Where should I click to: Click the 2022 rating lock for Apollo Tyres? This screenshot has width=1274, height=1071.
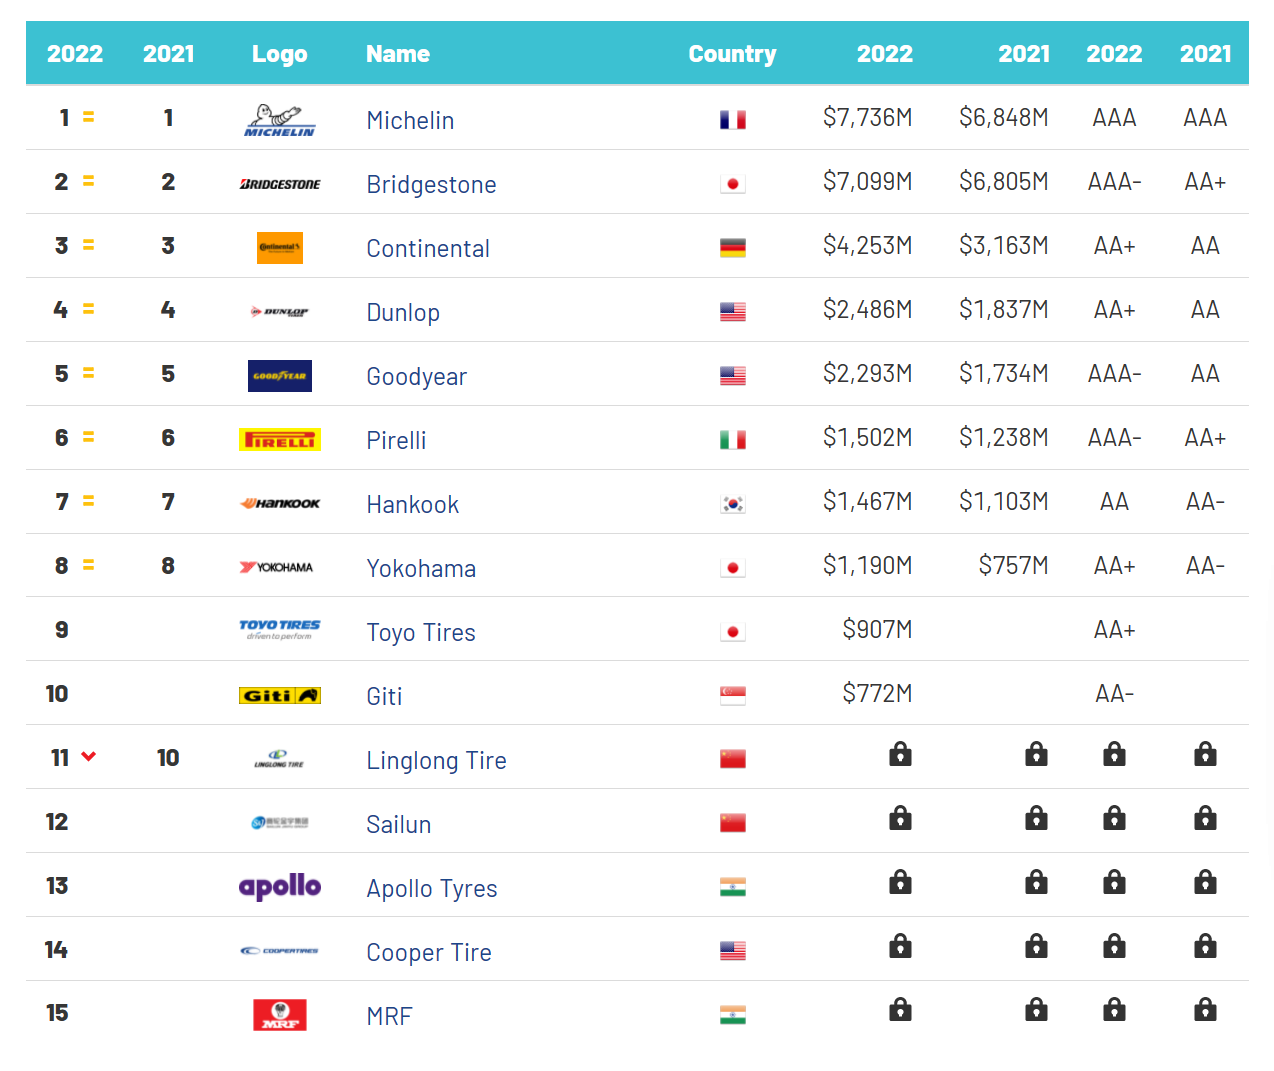click(x=1114, y=882)
